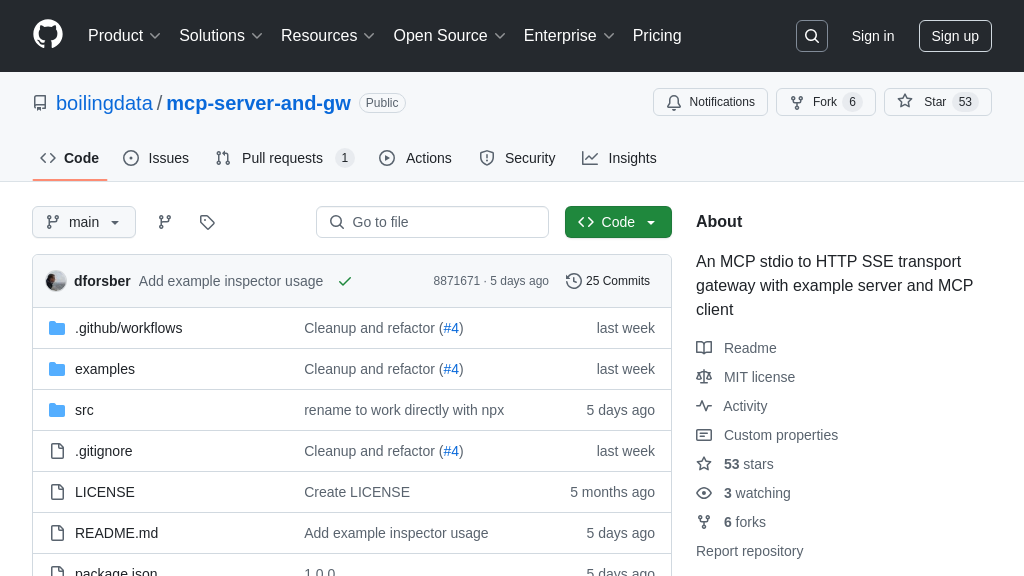Click the branches icon next to main

coord(165,222)
